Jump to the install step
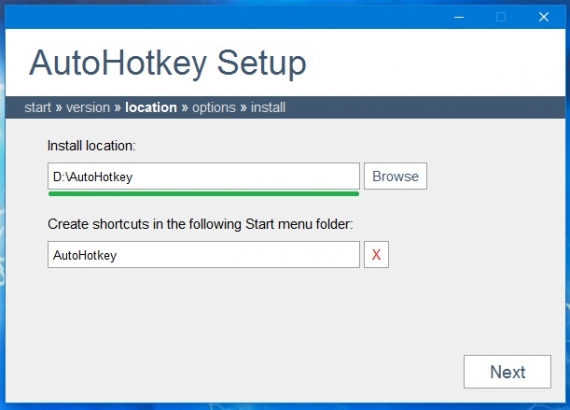The height and width of the screenshot is (410, 570). click(268, 108)
